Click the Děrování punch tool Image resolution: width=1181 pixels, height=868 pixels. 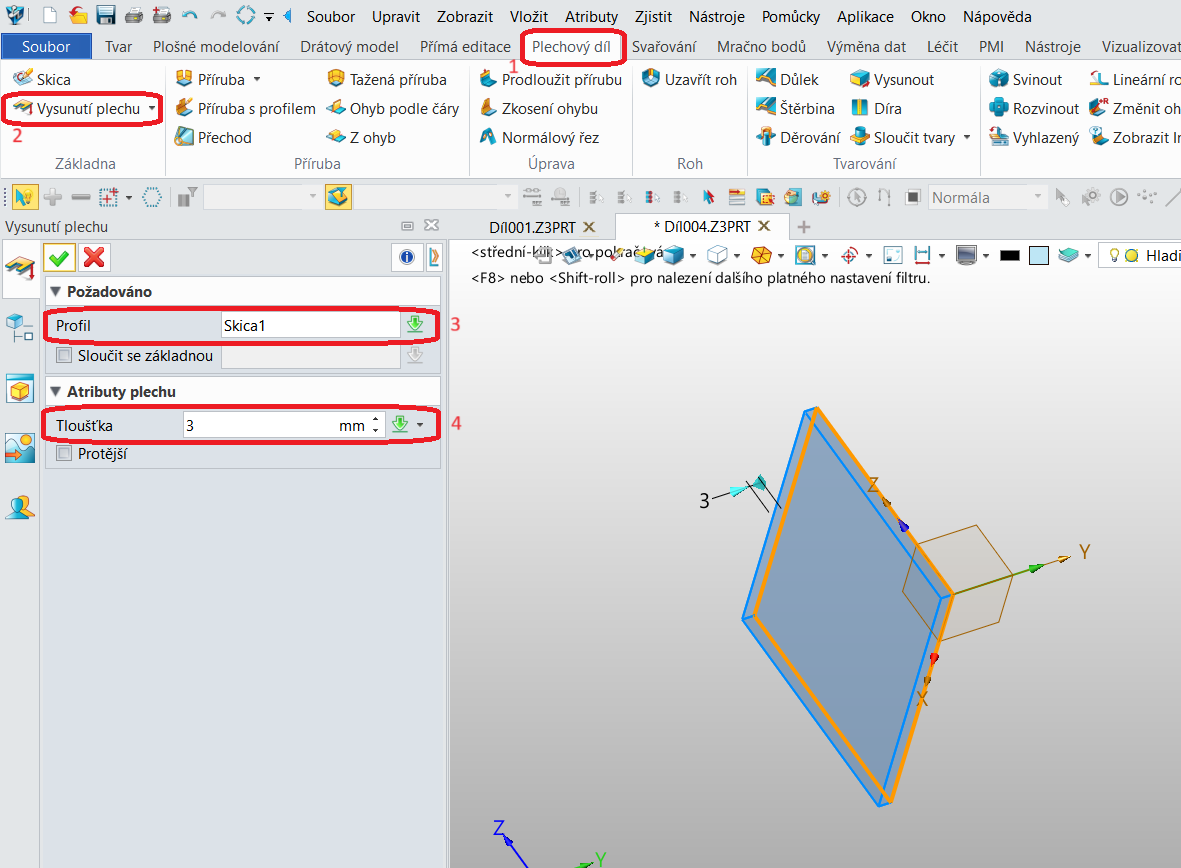pyautogui.click(x=798, y=137)
